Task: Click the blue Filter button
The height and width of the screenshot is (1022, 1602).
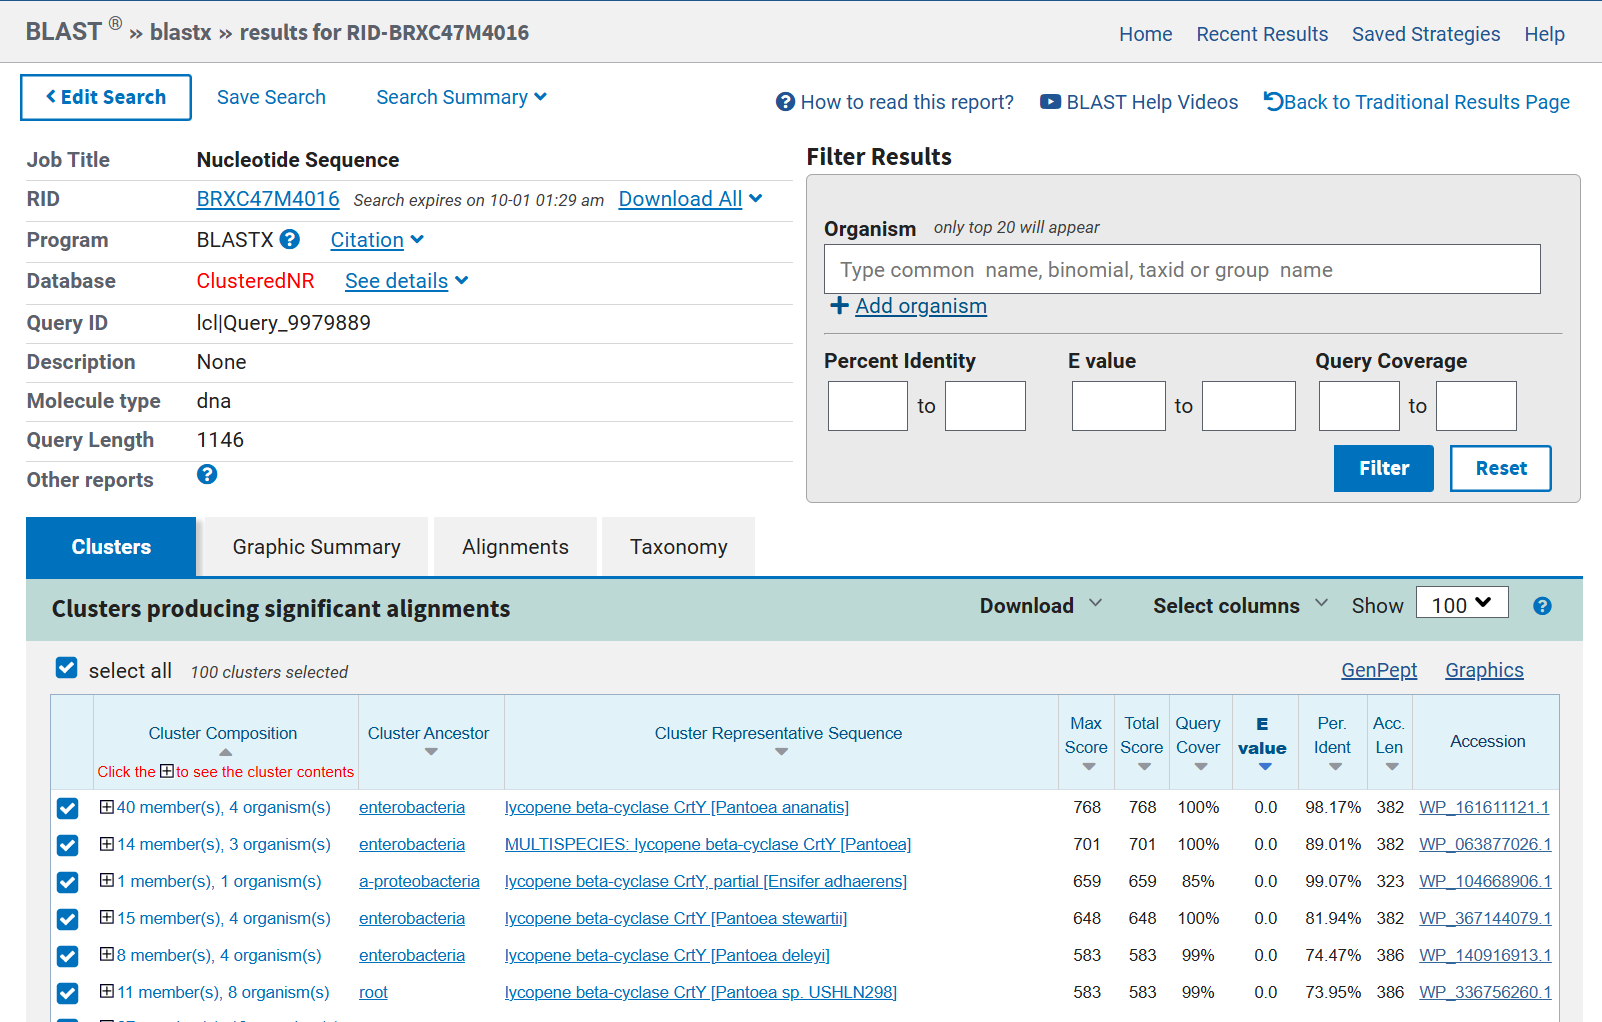Action: click(1384, 468)
